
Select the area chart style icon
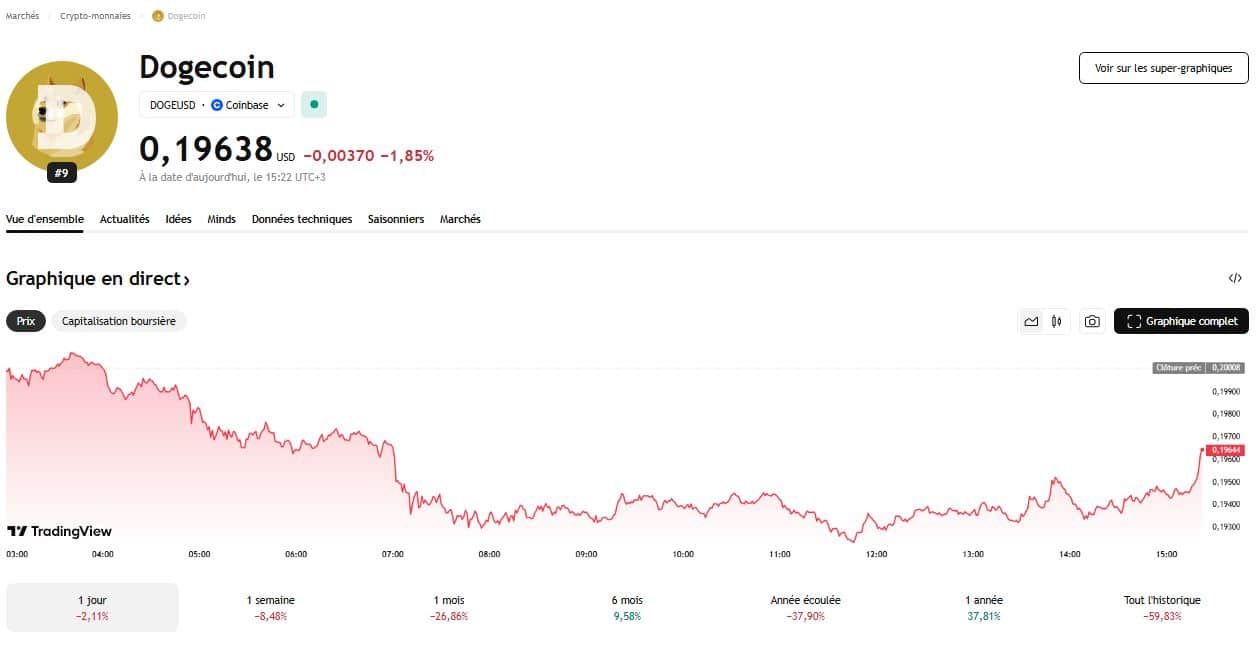click(1031, 321)
